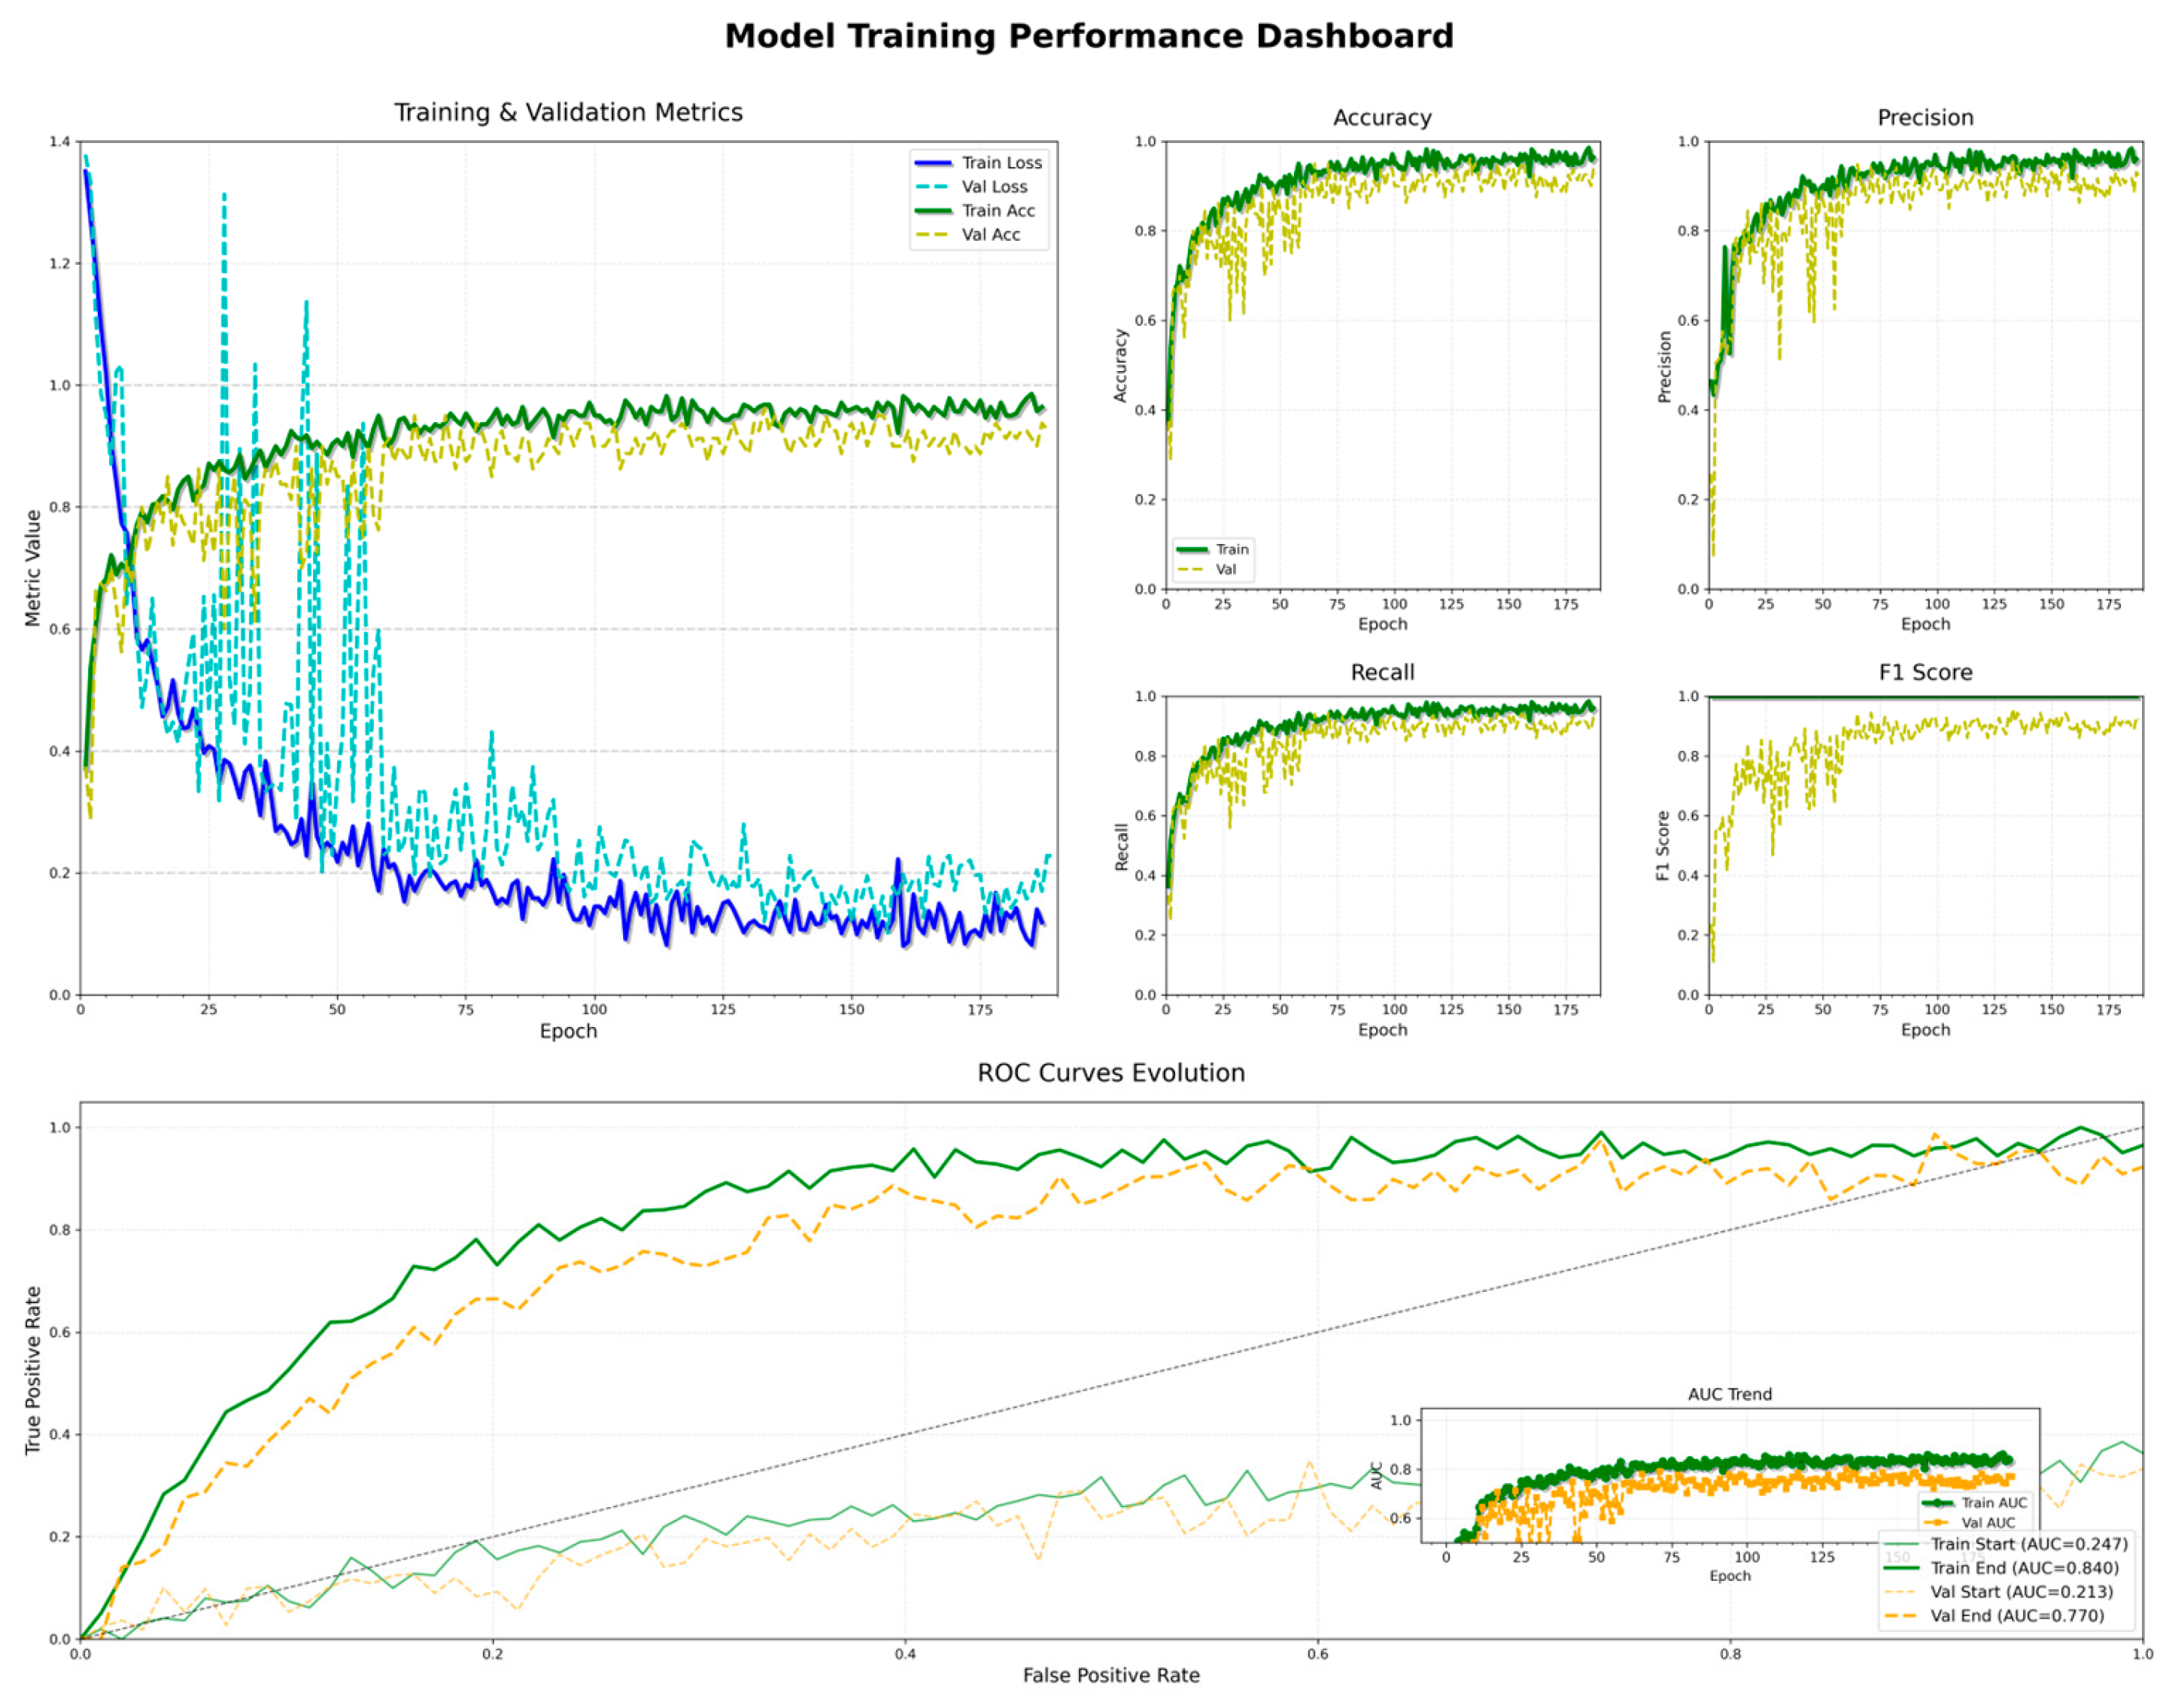
Task: Click the True Positive Rate axis label
Action: pos(33,1370)
